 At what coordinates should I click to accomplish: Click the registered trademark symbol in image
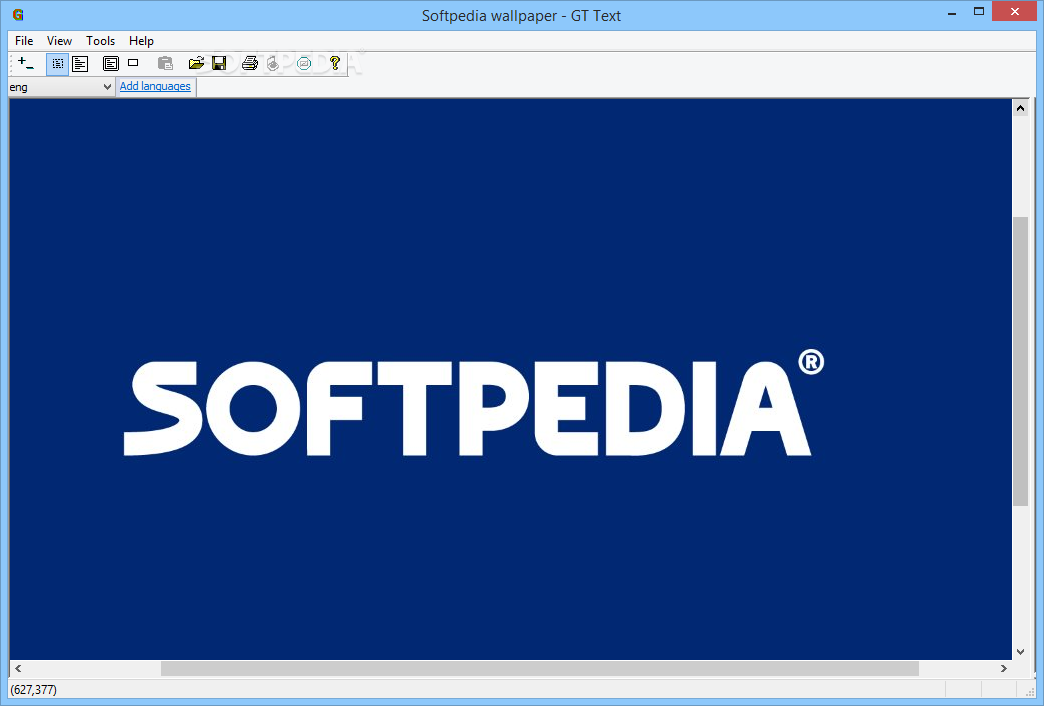(811, 362)
